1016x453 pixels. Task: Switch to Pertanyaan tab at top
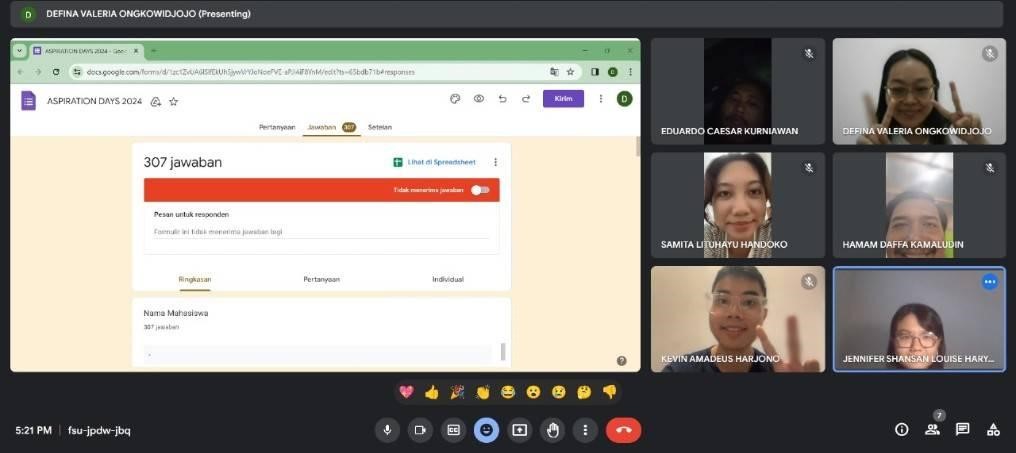coord(277,127)
